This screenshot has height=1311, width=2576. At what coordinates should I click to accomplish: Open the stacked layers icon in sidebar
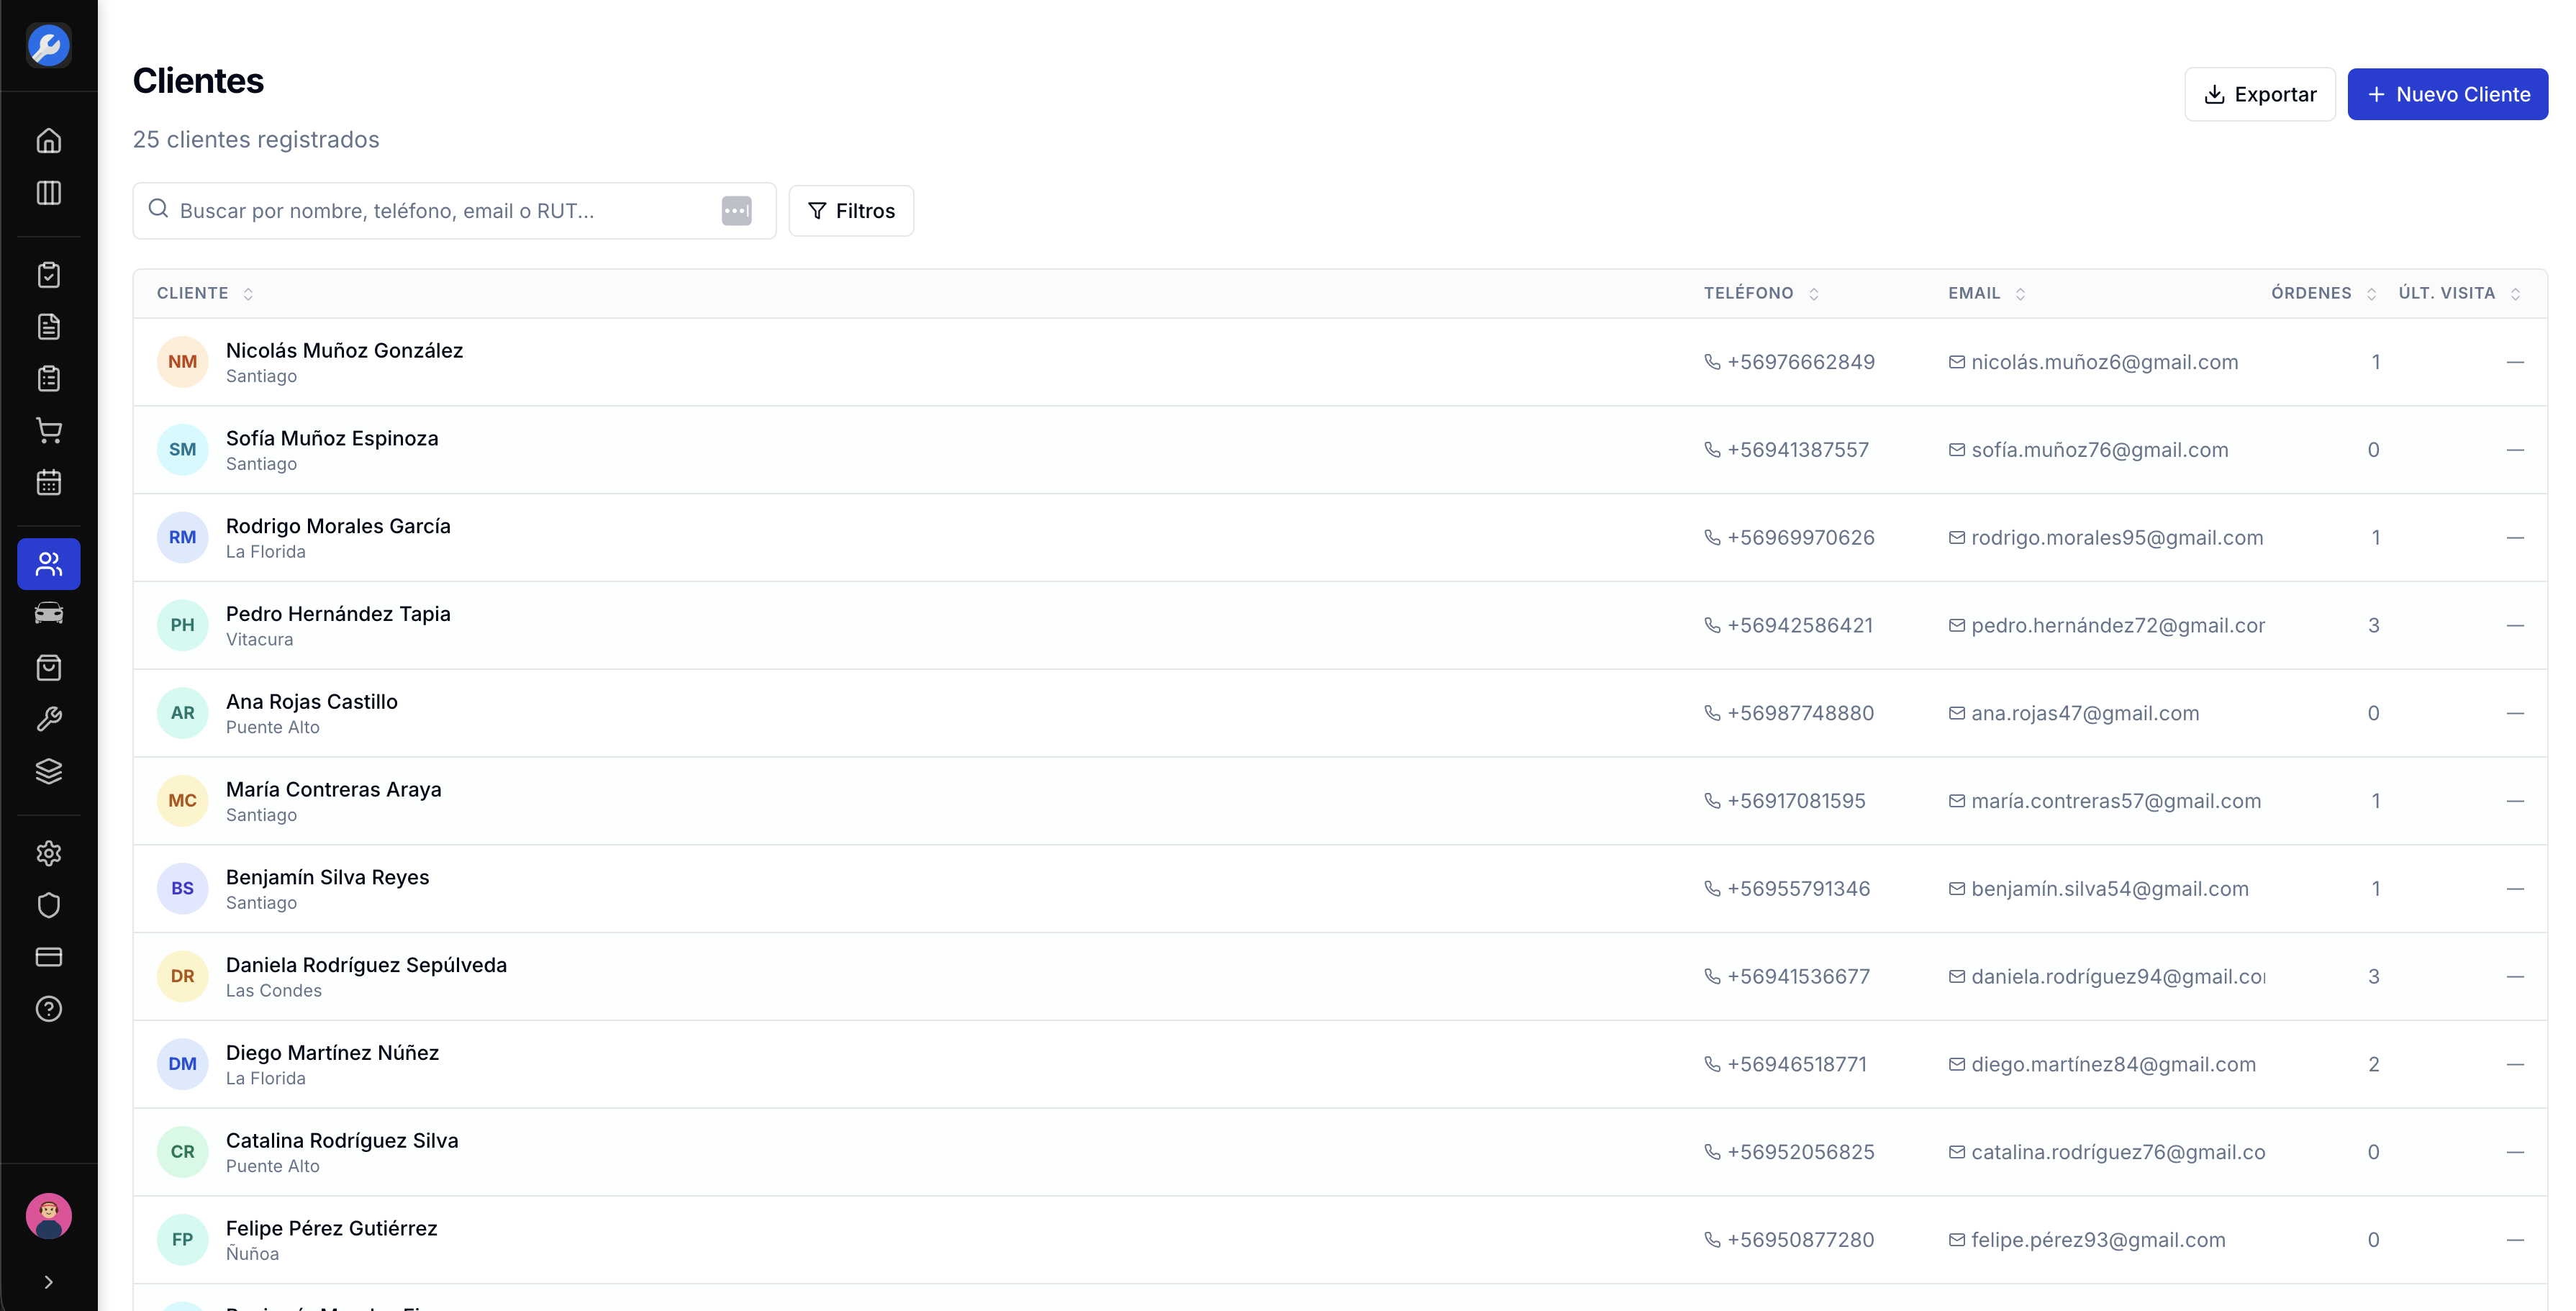point(48,772)
